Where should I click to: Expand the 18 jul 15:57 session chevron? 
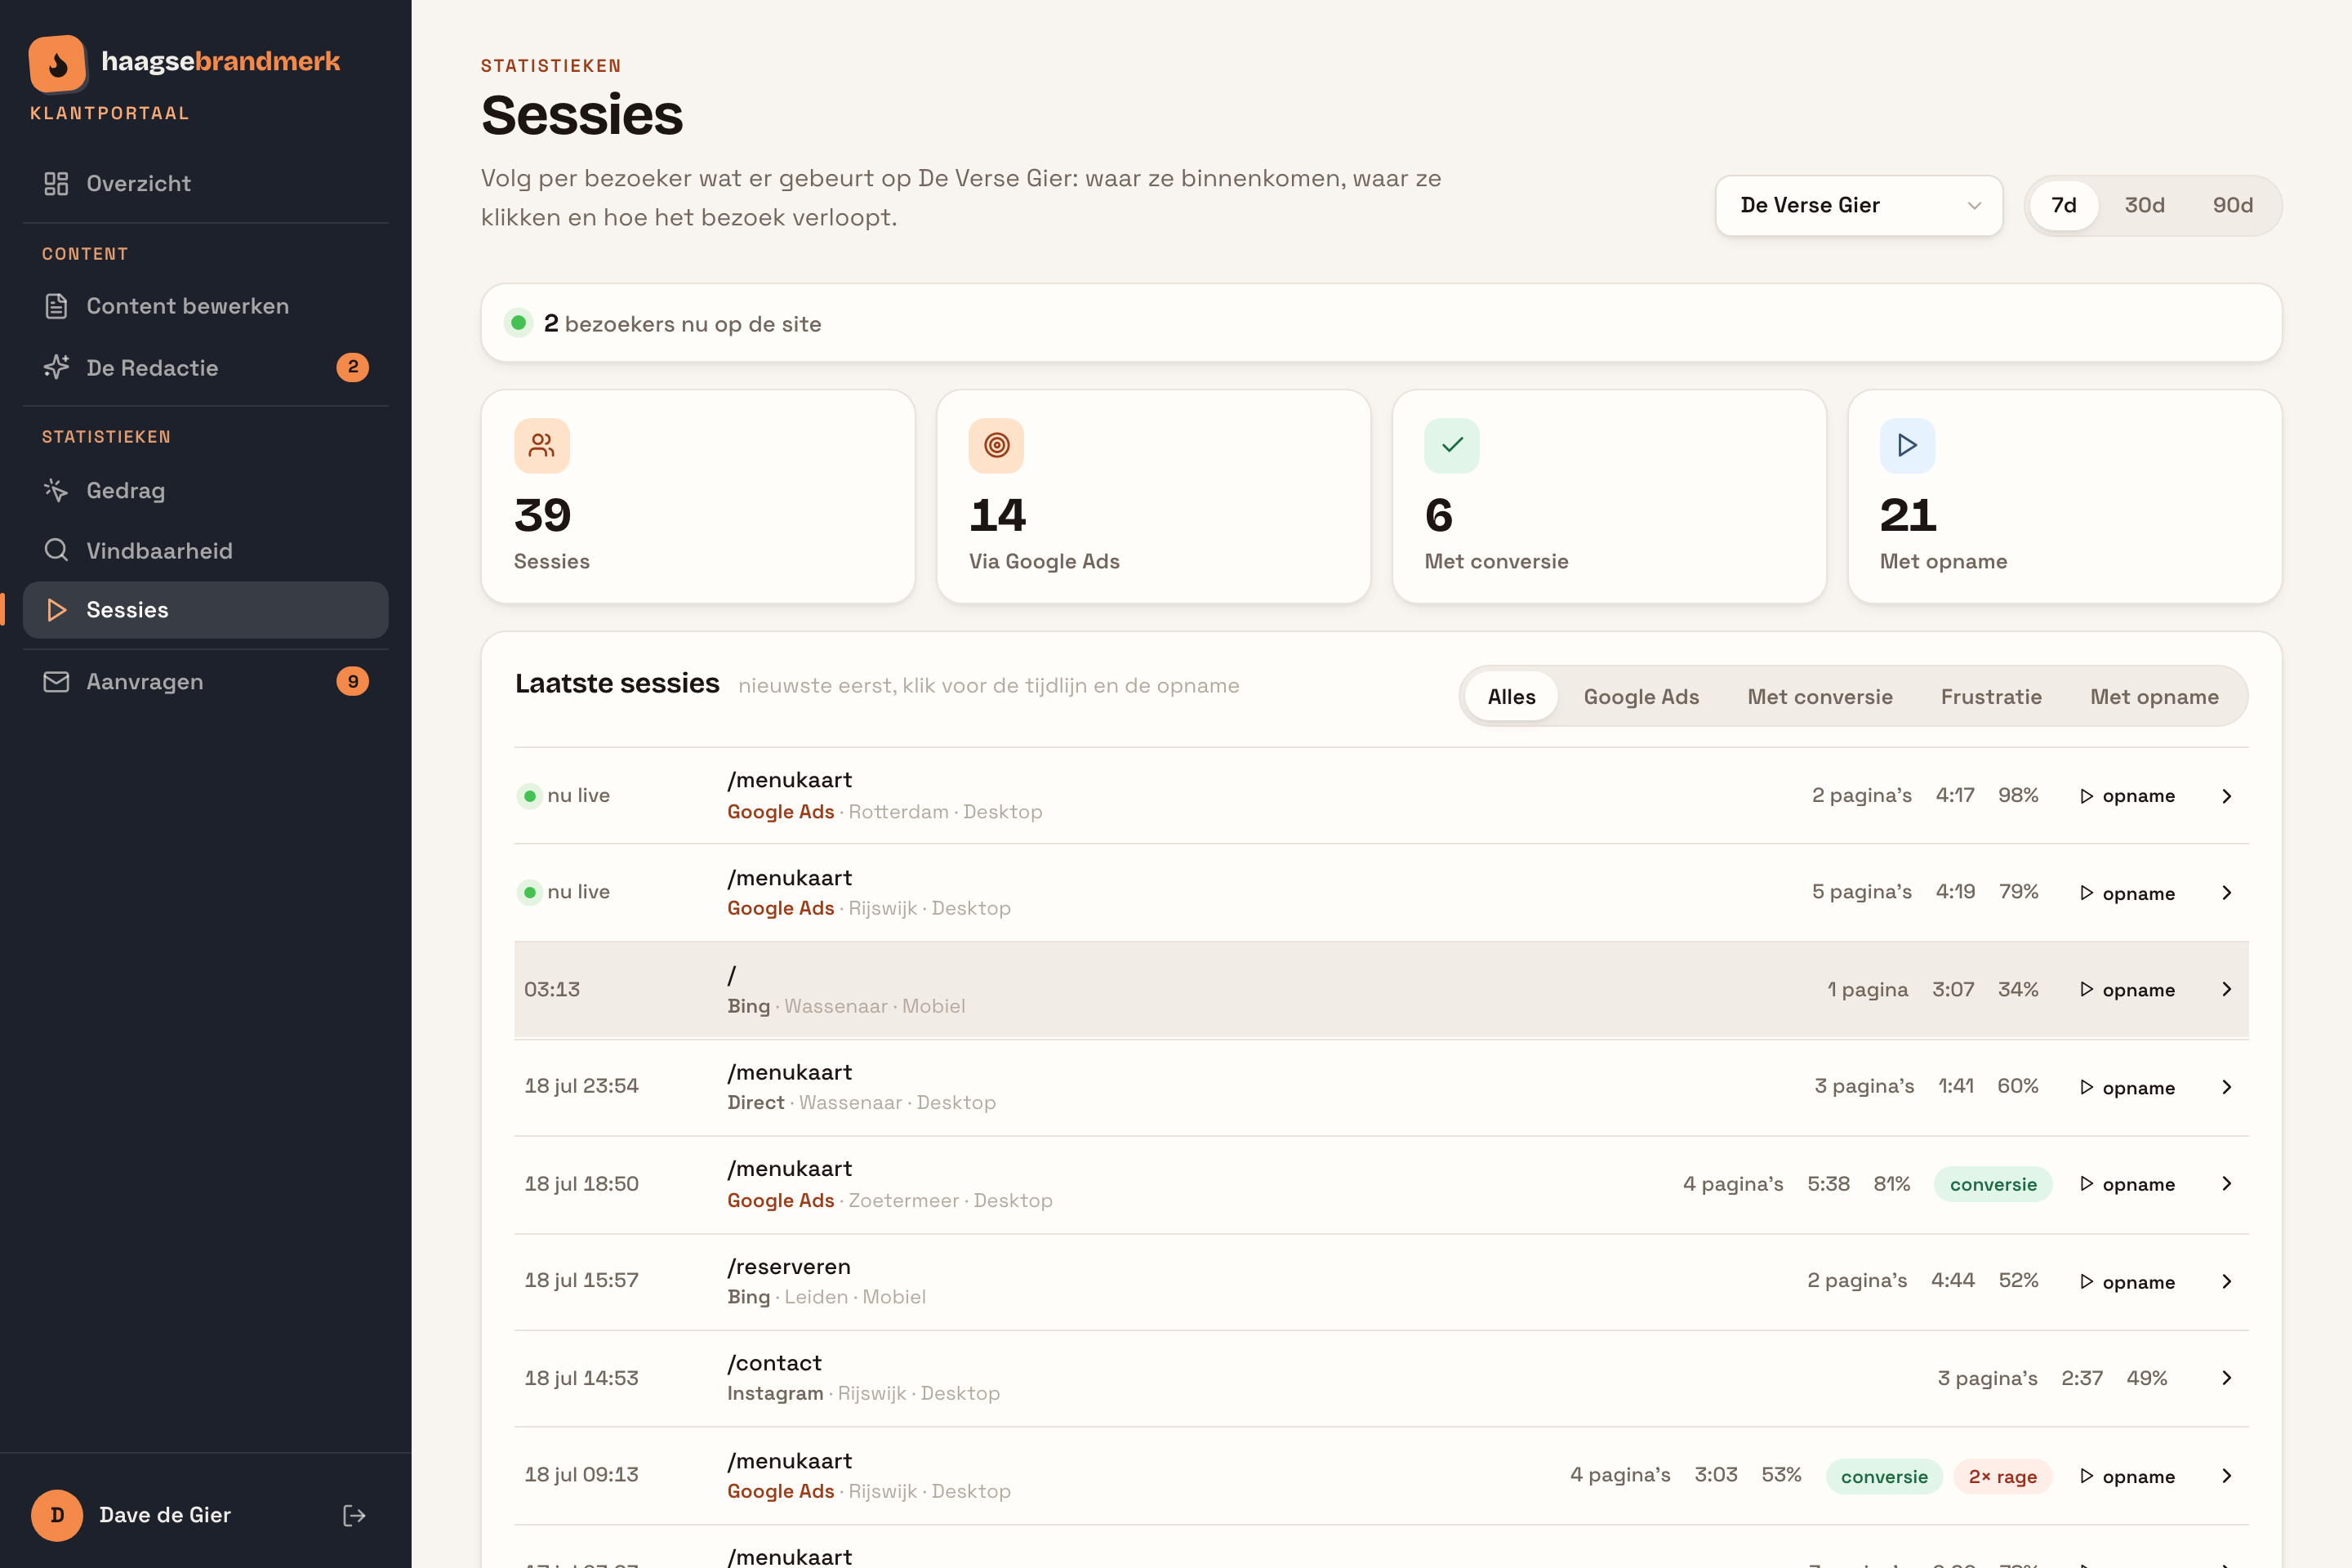point(2227,1281)
